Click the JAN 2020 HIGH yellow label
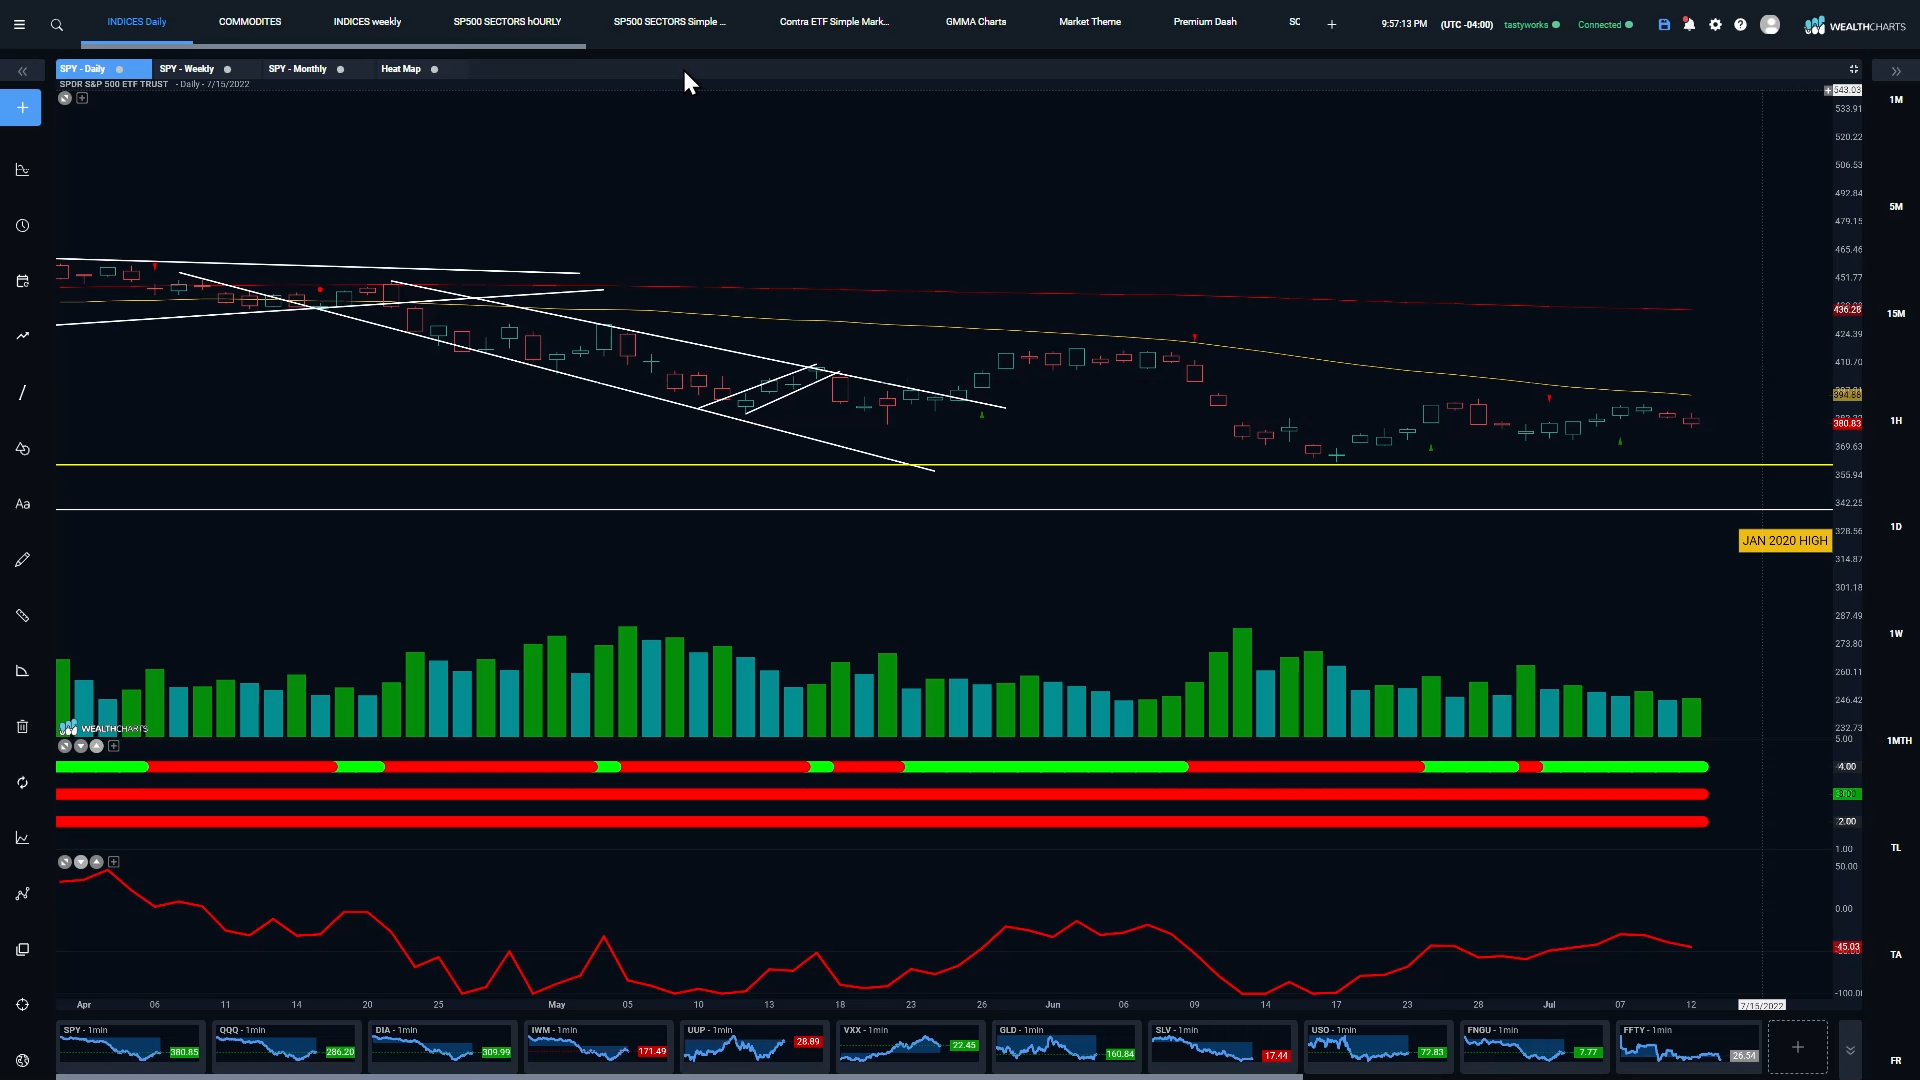Viewport: 1920px width, 1080px height. pos(1785,541)
